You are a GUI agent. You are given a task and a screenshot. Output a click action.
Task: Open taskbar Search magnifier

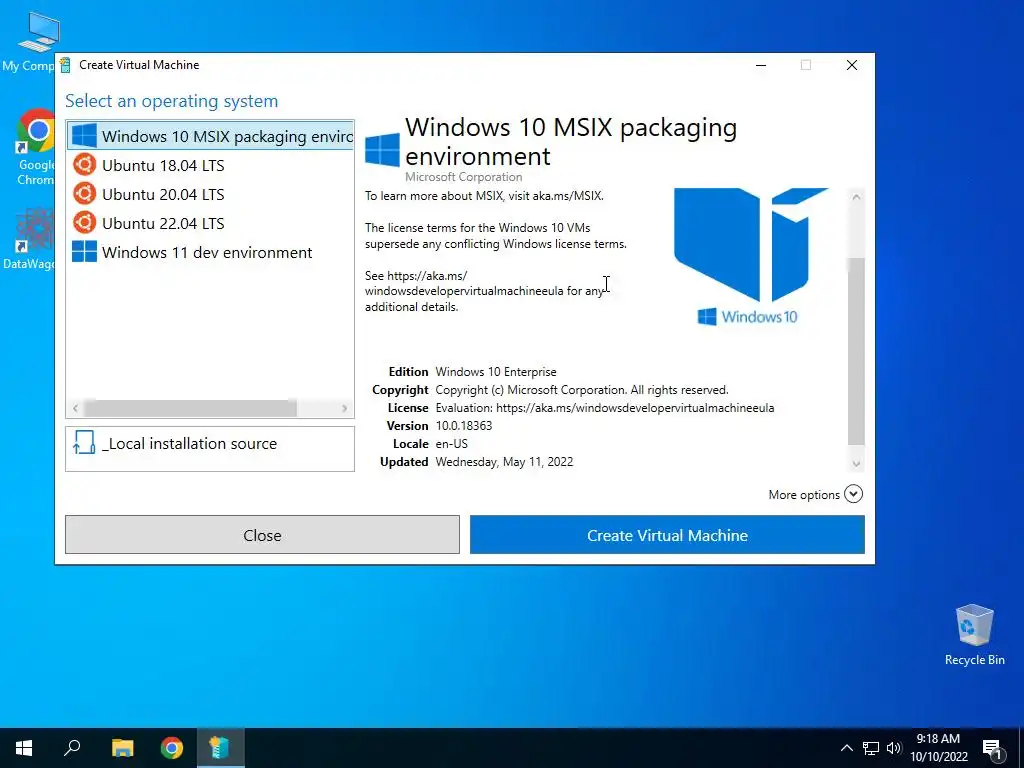pyautogui.click(x=72, y=748)
